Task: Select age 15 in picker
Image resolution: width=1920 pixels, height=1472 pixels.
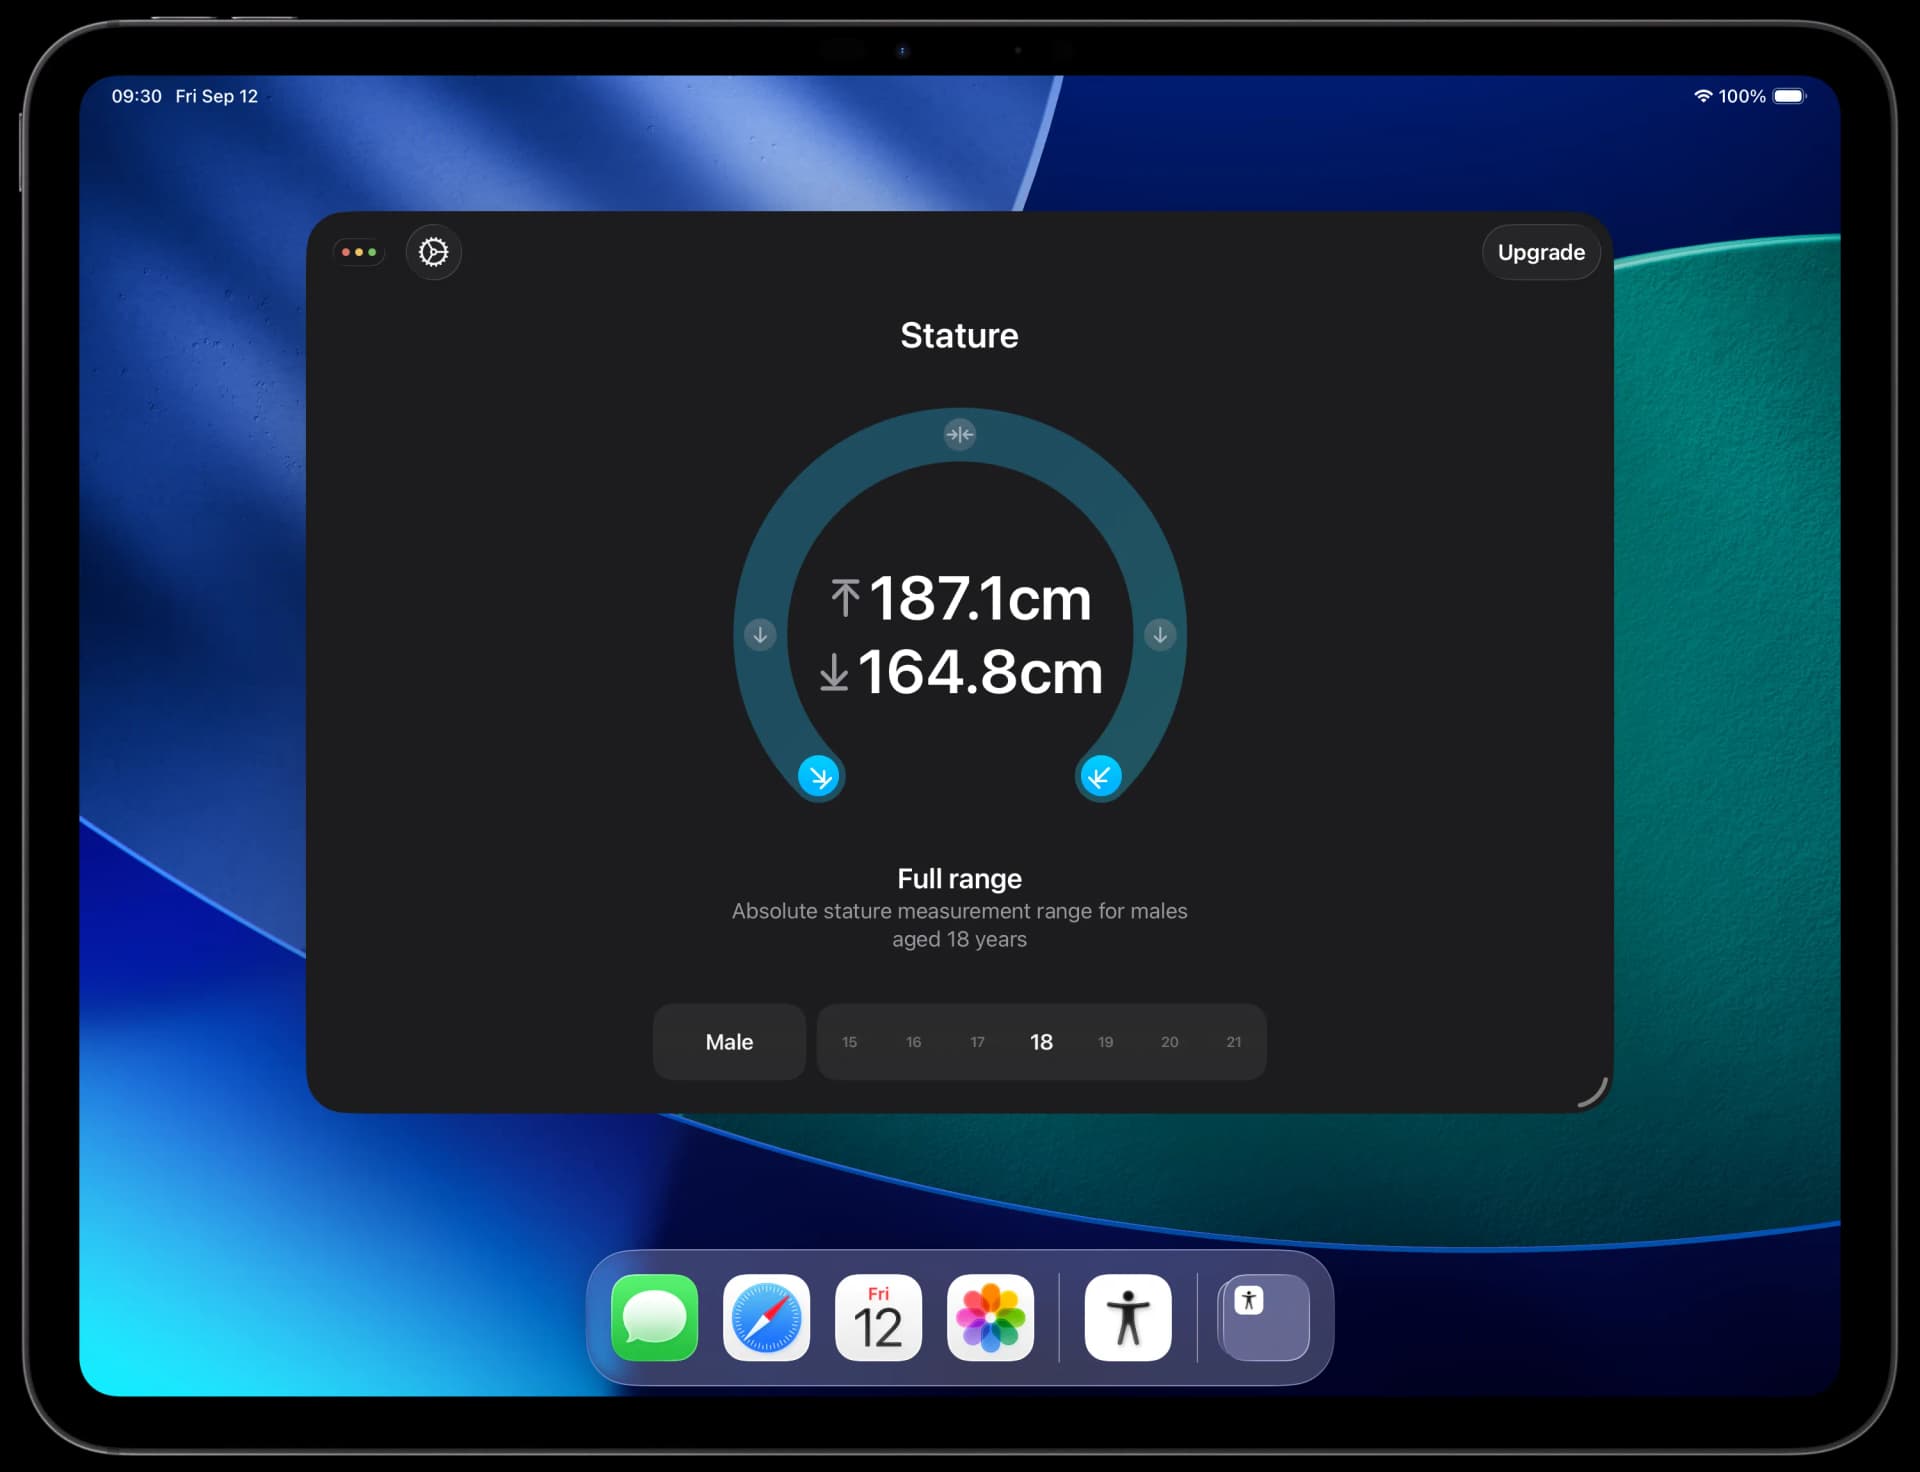Action: click(x=849, y=1042)
